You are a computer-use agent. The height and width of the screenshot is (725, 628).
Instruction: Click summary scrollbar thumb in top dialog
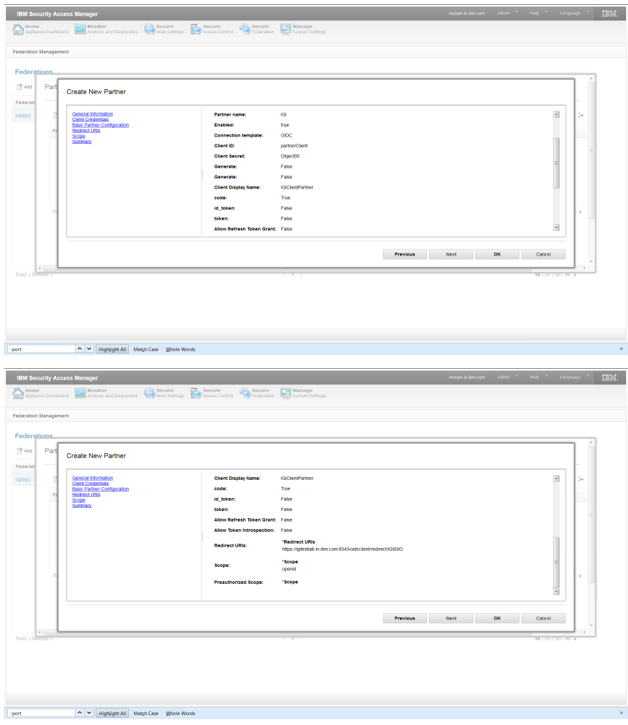[556, 163]
